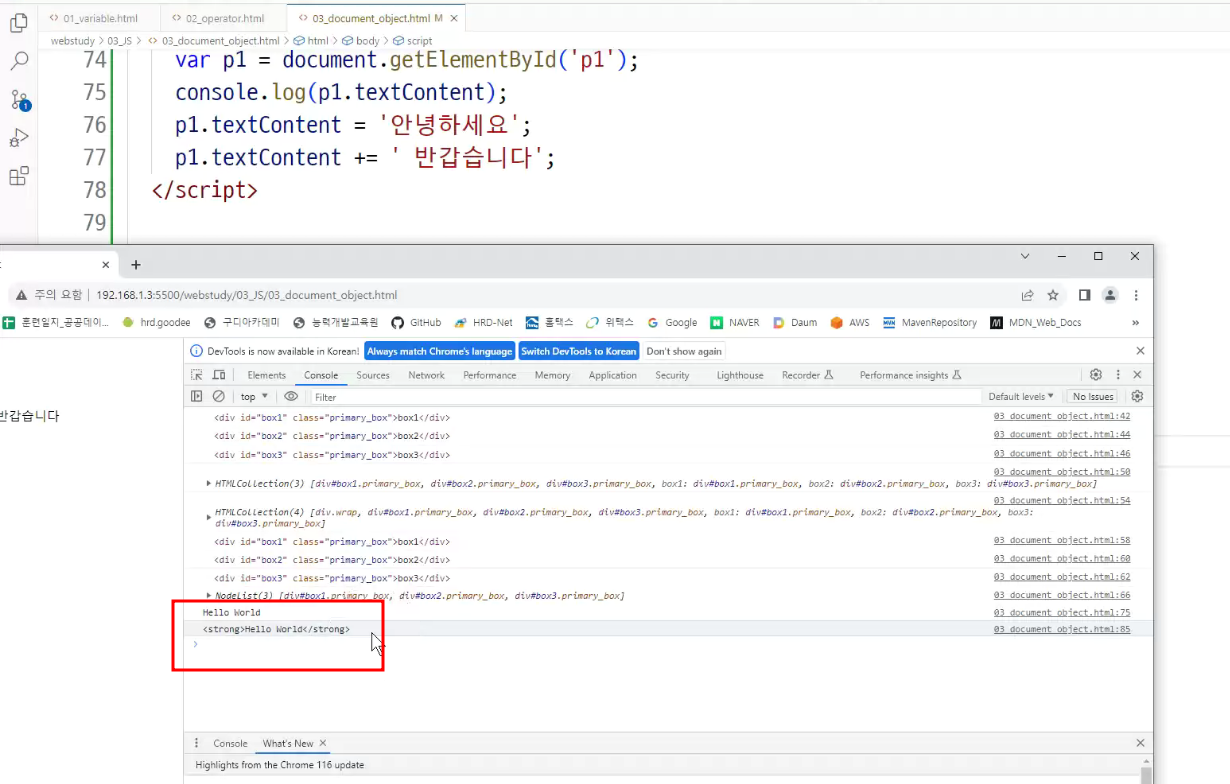Close the current Chrome tab

tap(106, 265)
